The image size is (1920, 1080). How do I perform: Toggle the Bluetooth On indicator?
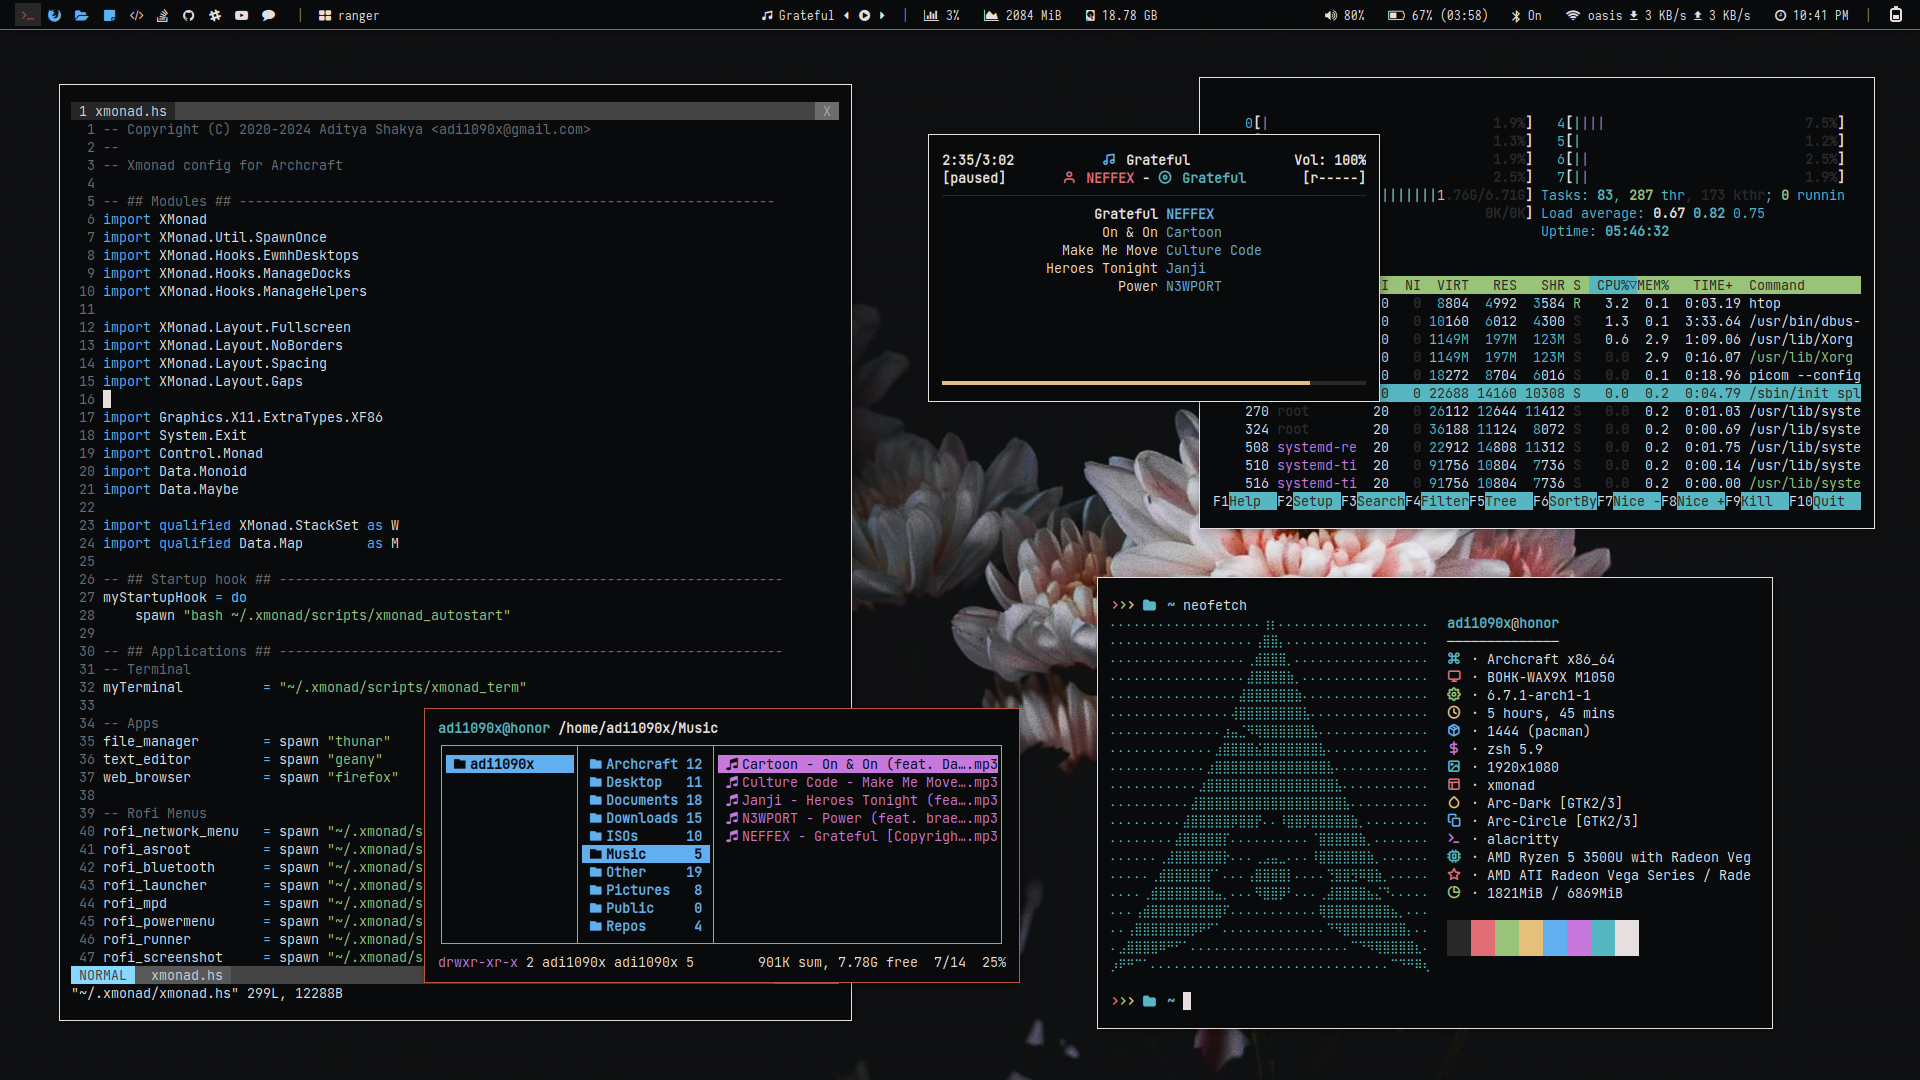(x=1526, y=15)
